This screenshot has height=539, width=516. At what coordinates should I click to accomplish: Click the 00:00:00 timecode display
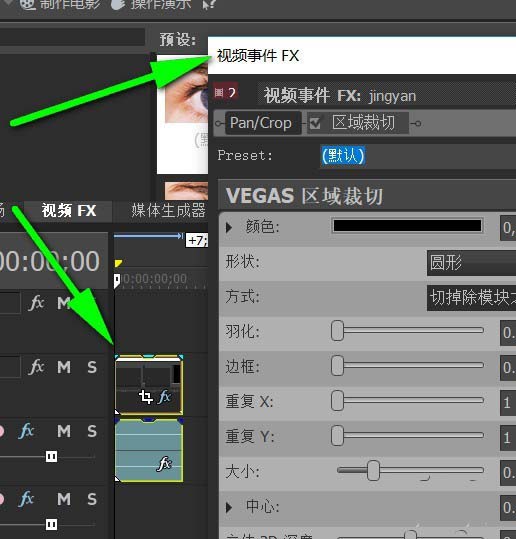50,261
